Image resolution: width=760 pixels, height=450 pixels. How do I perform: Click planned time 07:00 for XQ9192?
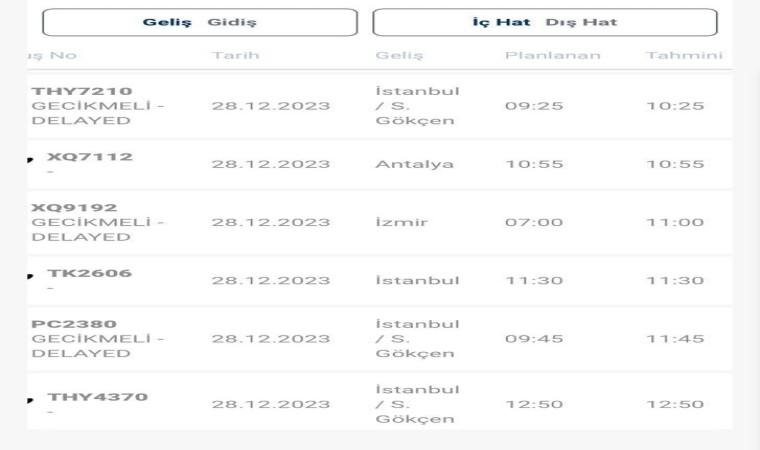[534, 222]
